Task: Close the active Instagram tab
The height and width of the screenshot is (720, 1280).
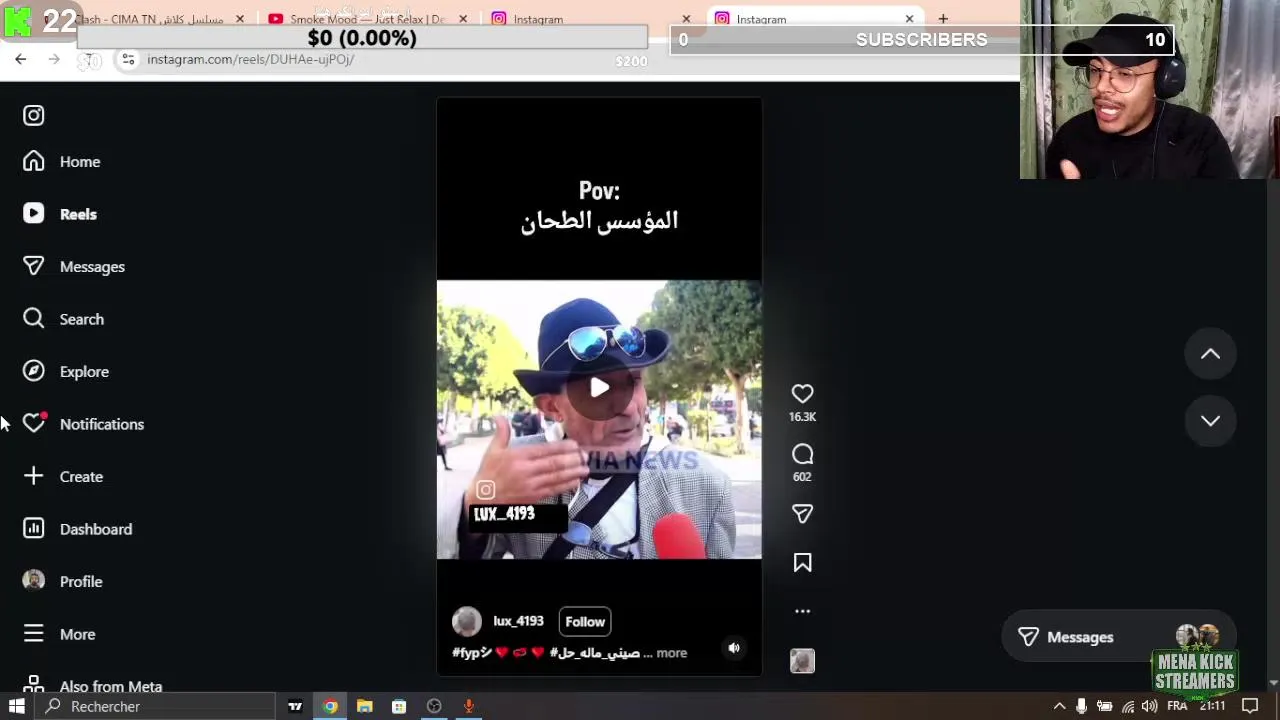Action: pyautogui.click(x=909, y=19)
